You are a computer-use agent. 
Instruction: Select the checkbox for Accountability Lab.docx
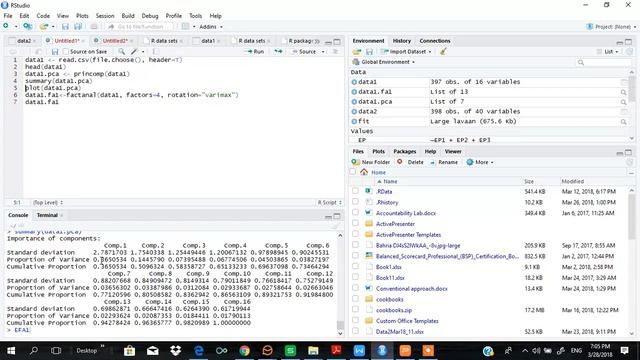coord(356,213)
